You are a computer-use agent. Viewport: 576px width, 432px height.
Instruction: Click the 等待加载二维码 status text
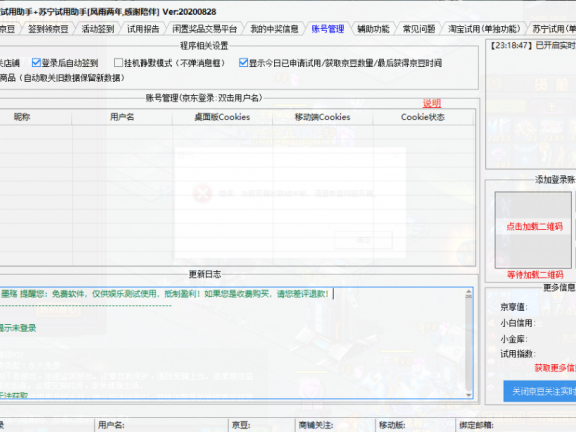(535, 275)
